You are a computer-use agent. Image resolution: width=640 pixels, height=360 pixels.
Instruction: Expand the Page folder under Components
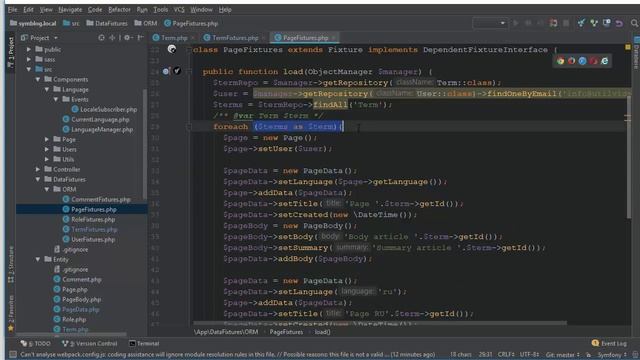click(x=47, y=140)
